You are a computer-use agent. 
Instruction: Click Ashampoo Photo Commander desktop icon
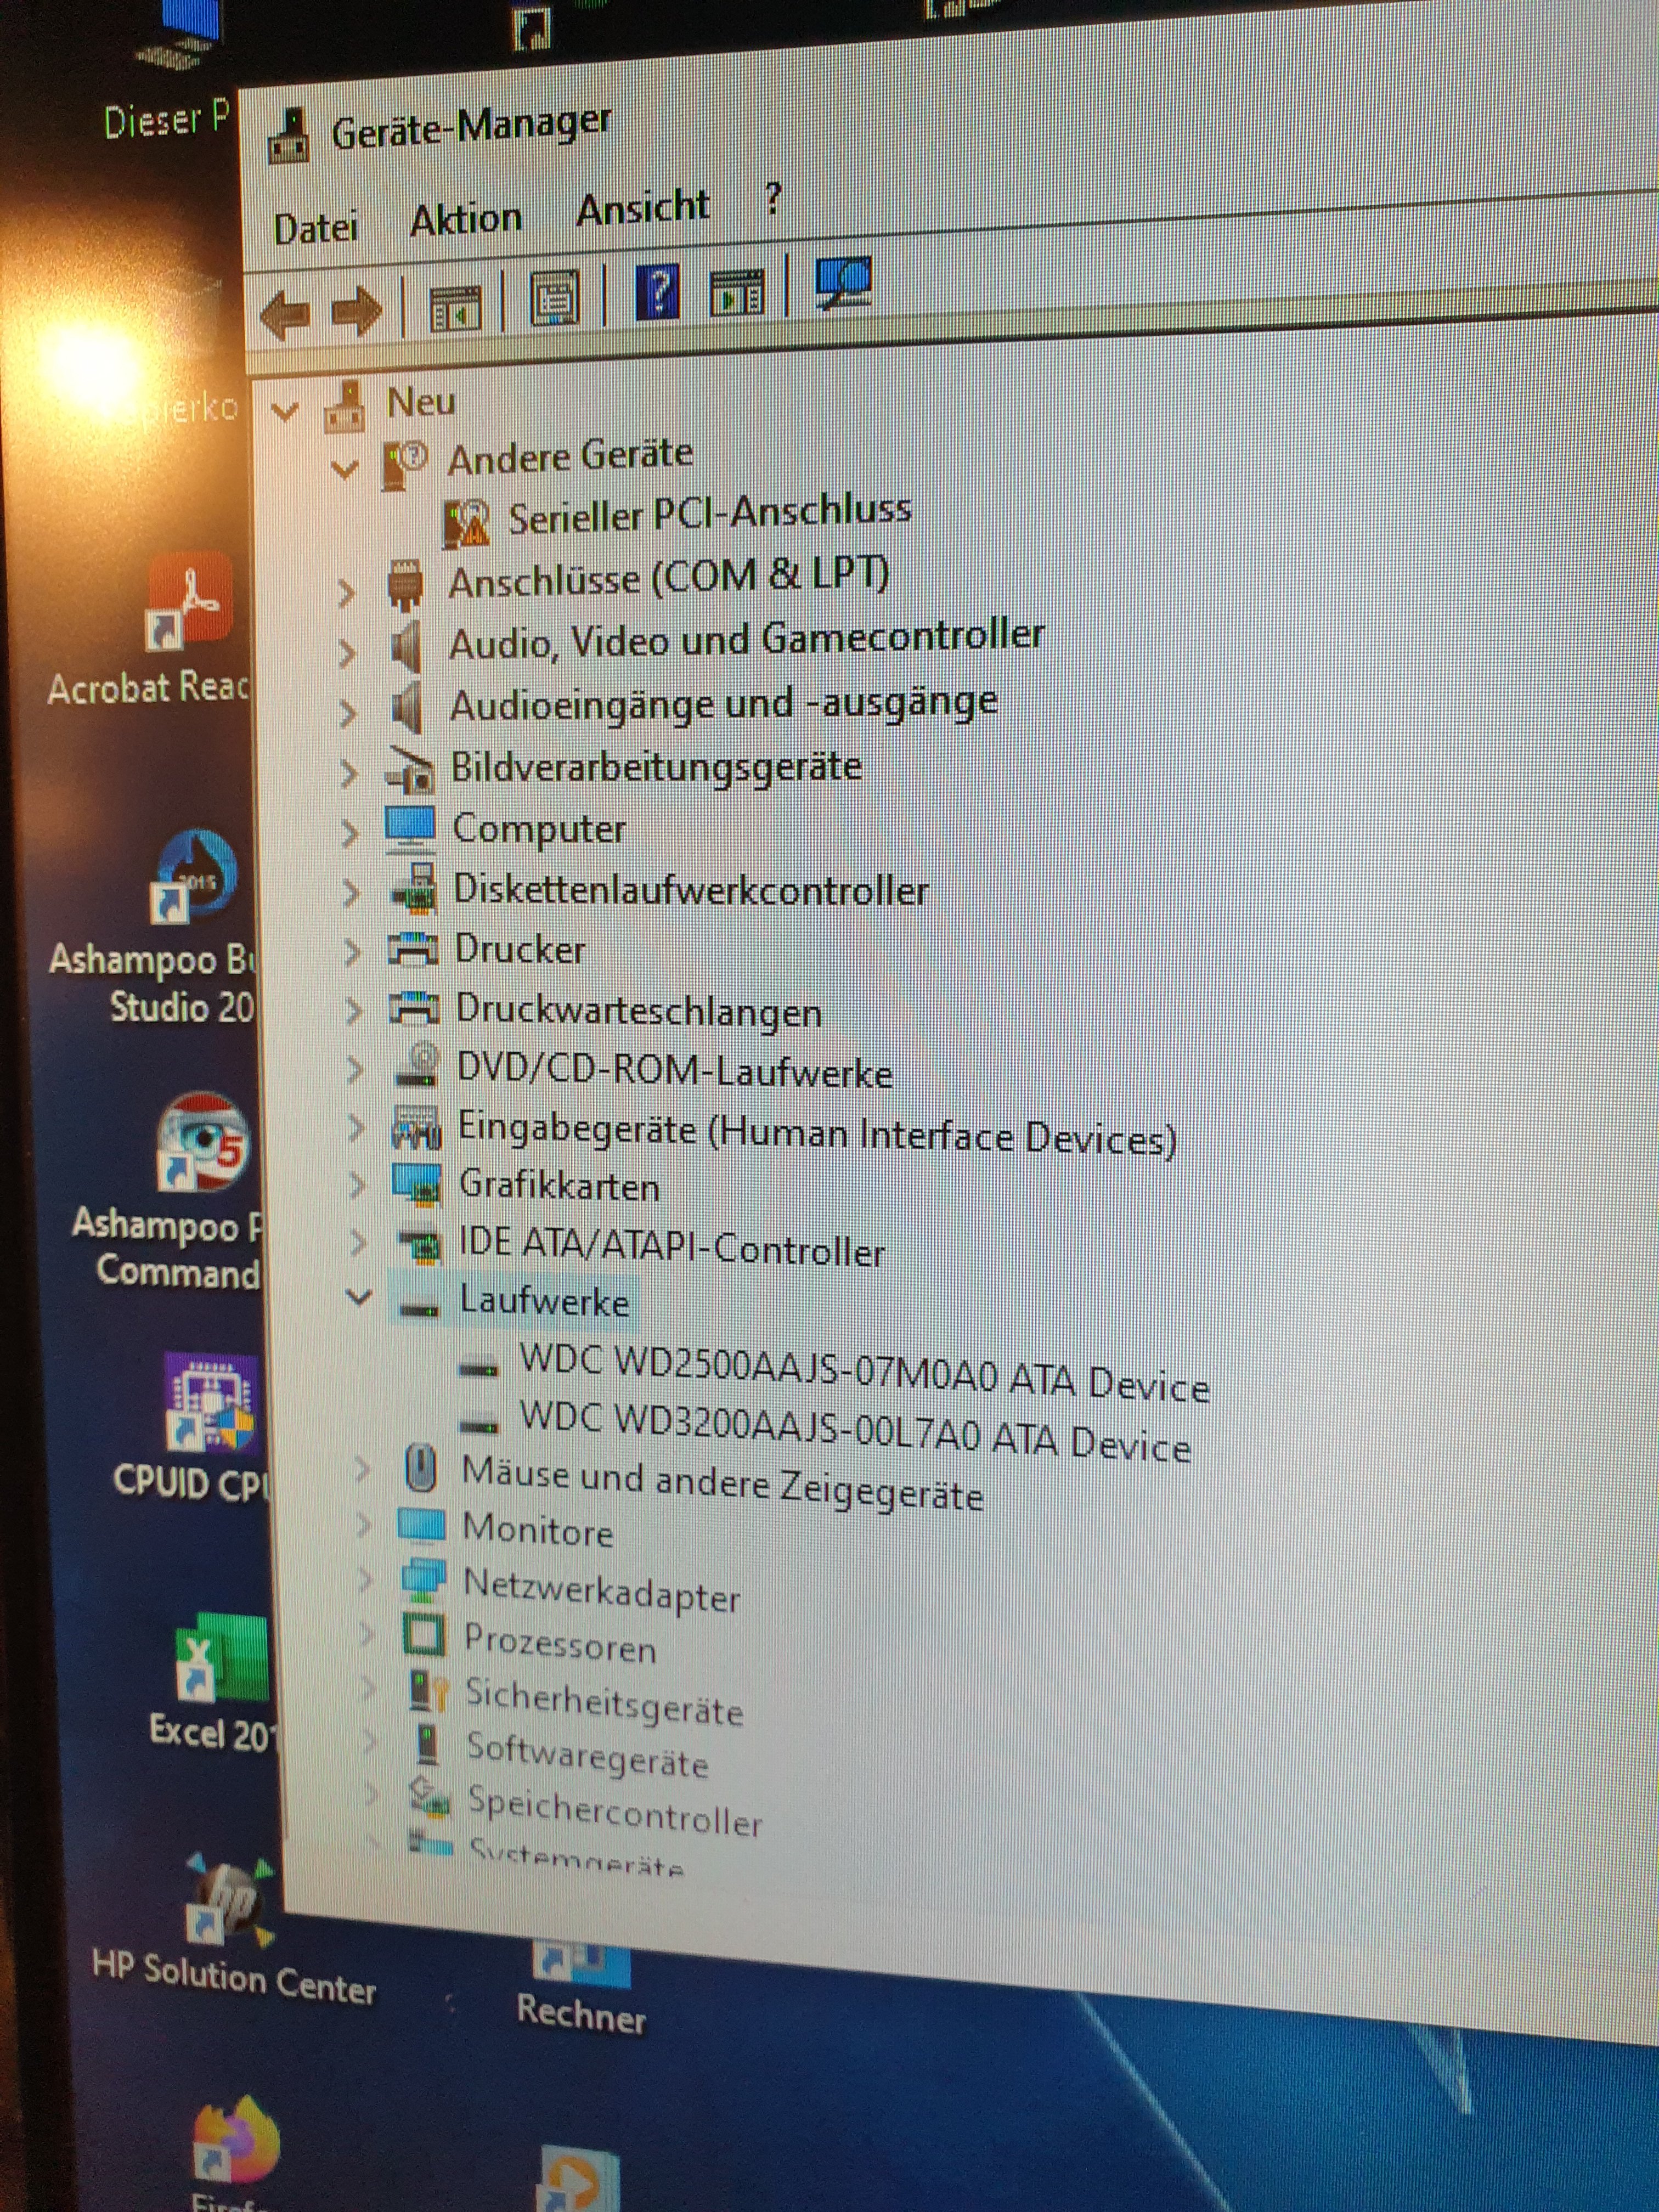click(203, 1142)
